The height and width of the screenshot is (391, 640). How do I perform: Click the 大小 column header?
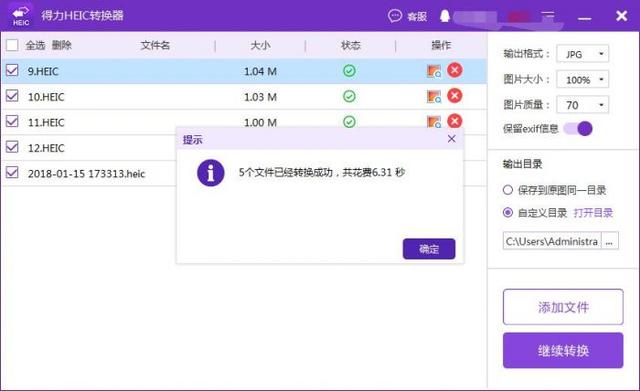coord(260,45)
